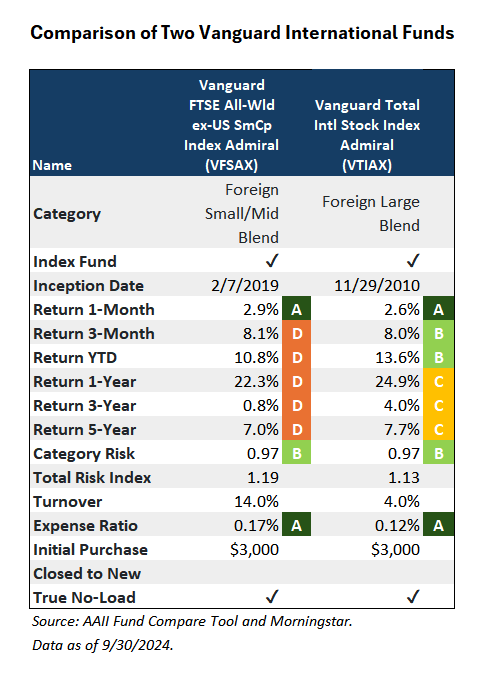
Task: Click the VFSAX Index Fund checkmark
Action: (x=272, y=261)
